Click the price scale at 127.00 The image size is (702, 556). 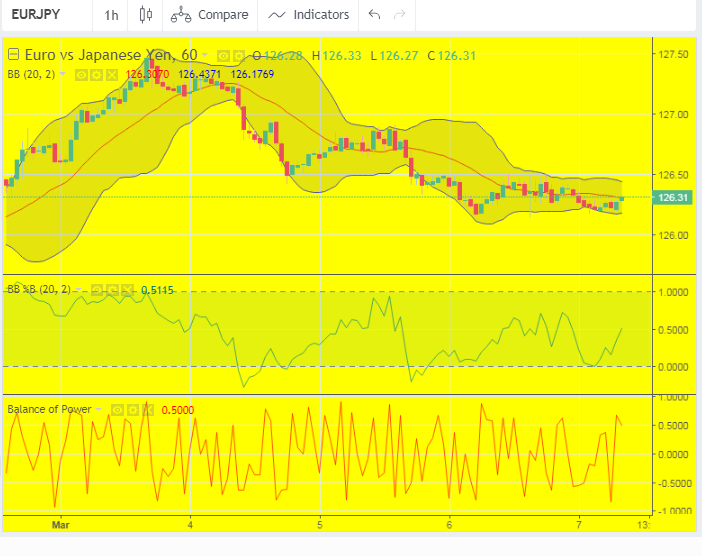[x=673, y=115]
